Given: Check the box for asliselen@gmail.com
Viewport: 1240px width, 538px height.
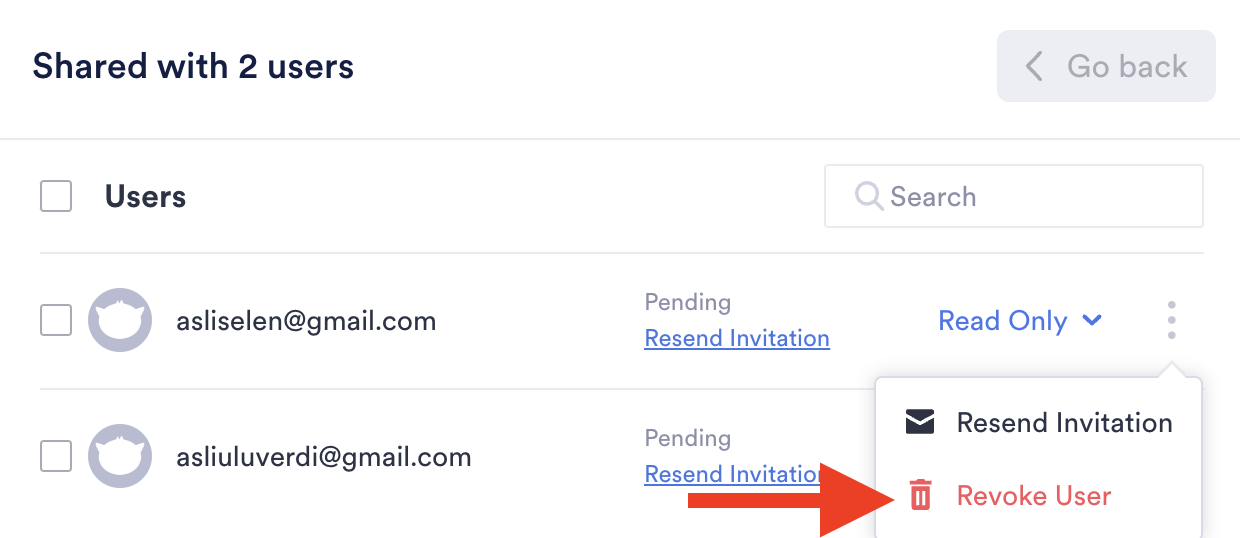Looking at the screenshot, I should coord(56,321).
